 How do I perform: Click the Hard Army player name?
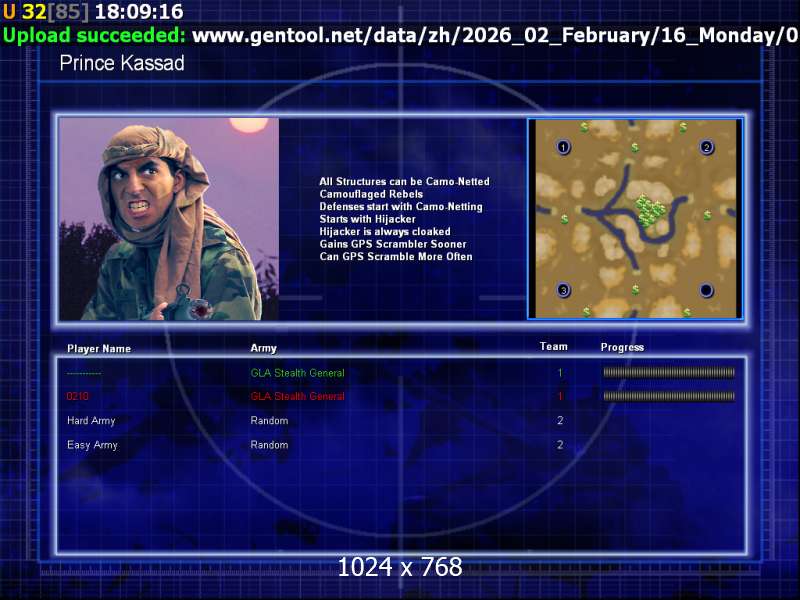pyautogui.click(x=91, y=421)
